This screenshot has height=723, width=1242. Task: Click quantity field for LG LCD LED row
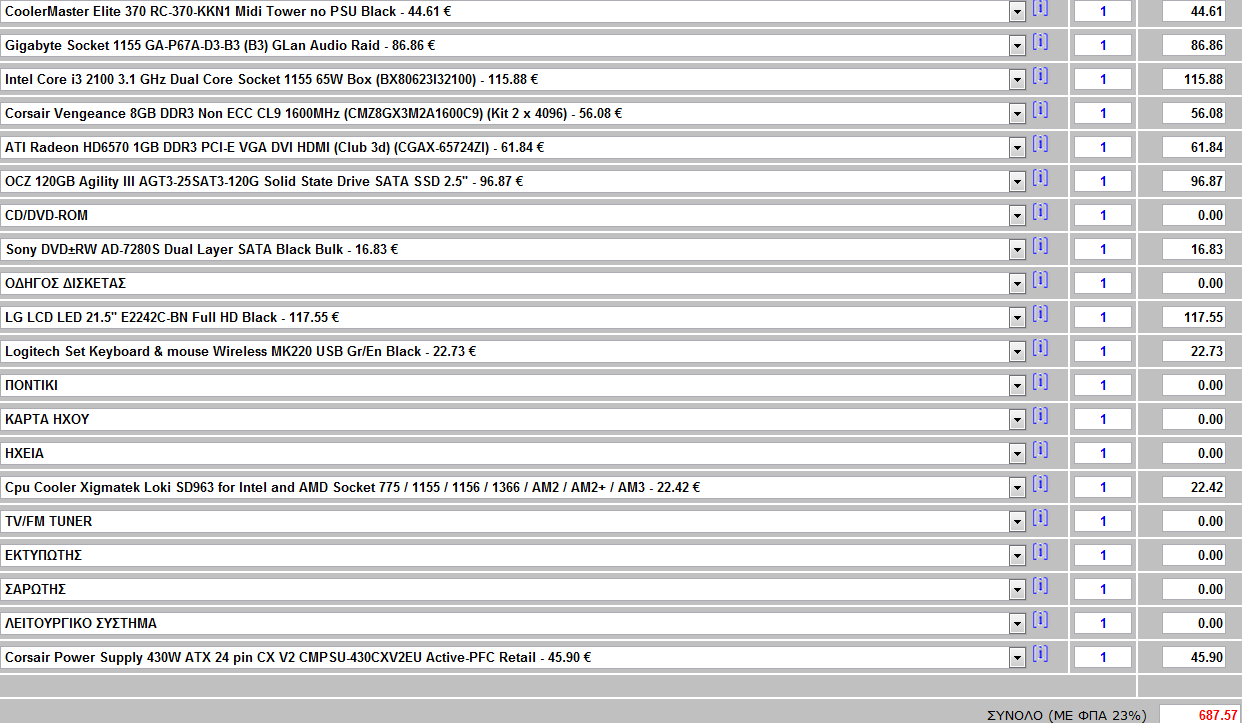[1103, 318]
